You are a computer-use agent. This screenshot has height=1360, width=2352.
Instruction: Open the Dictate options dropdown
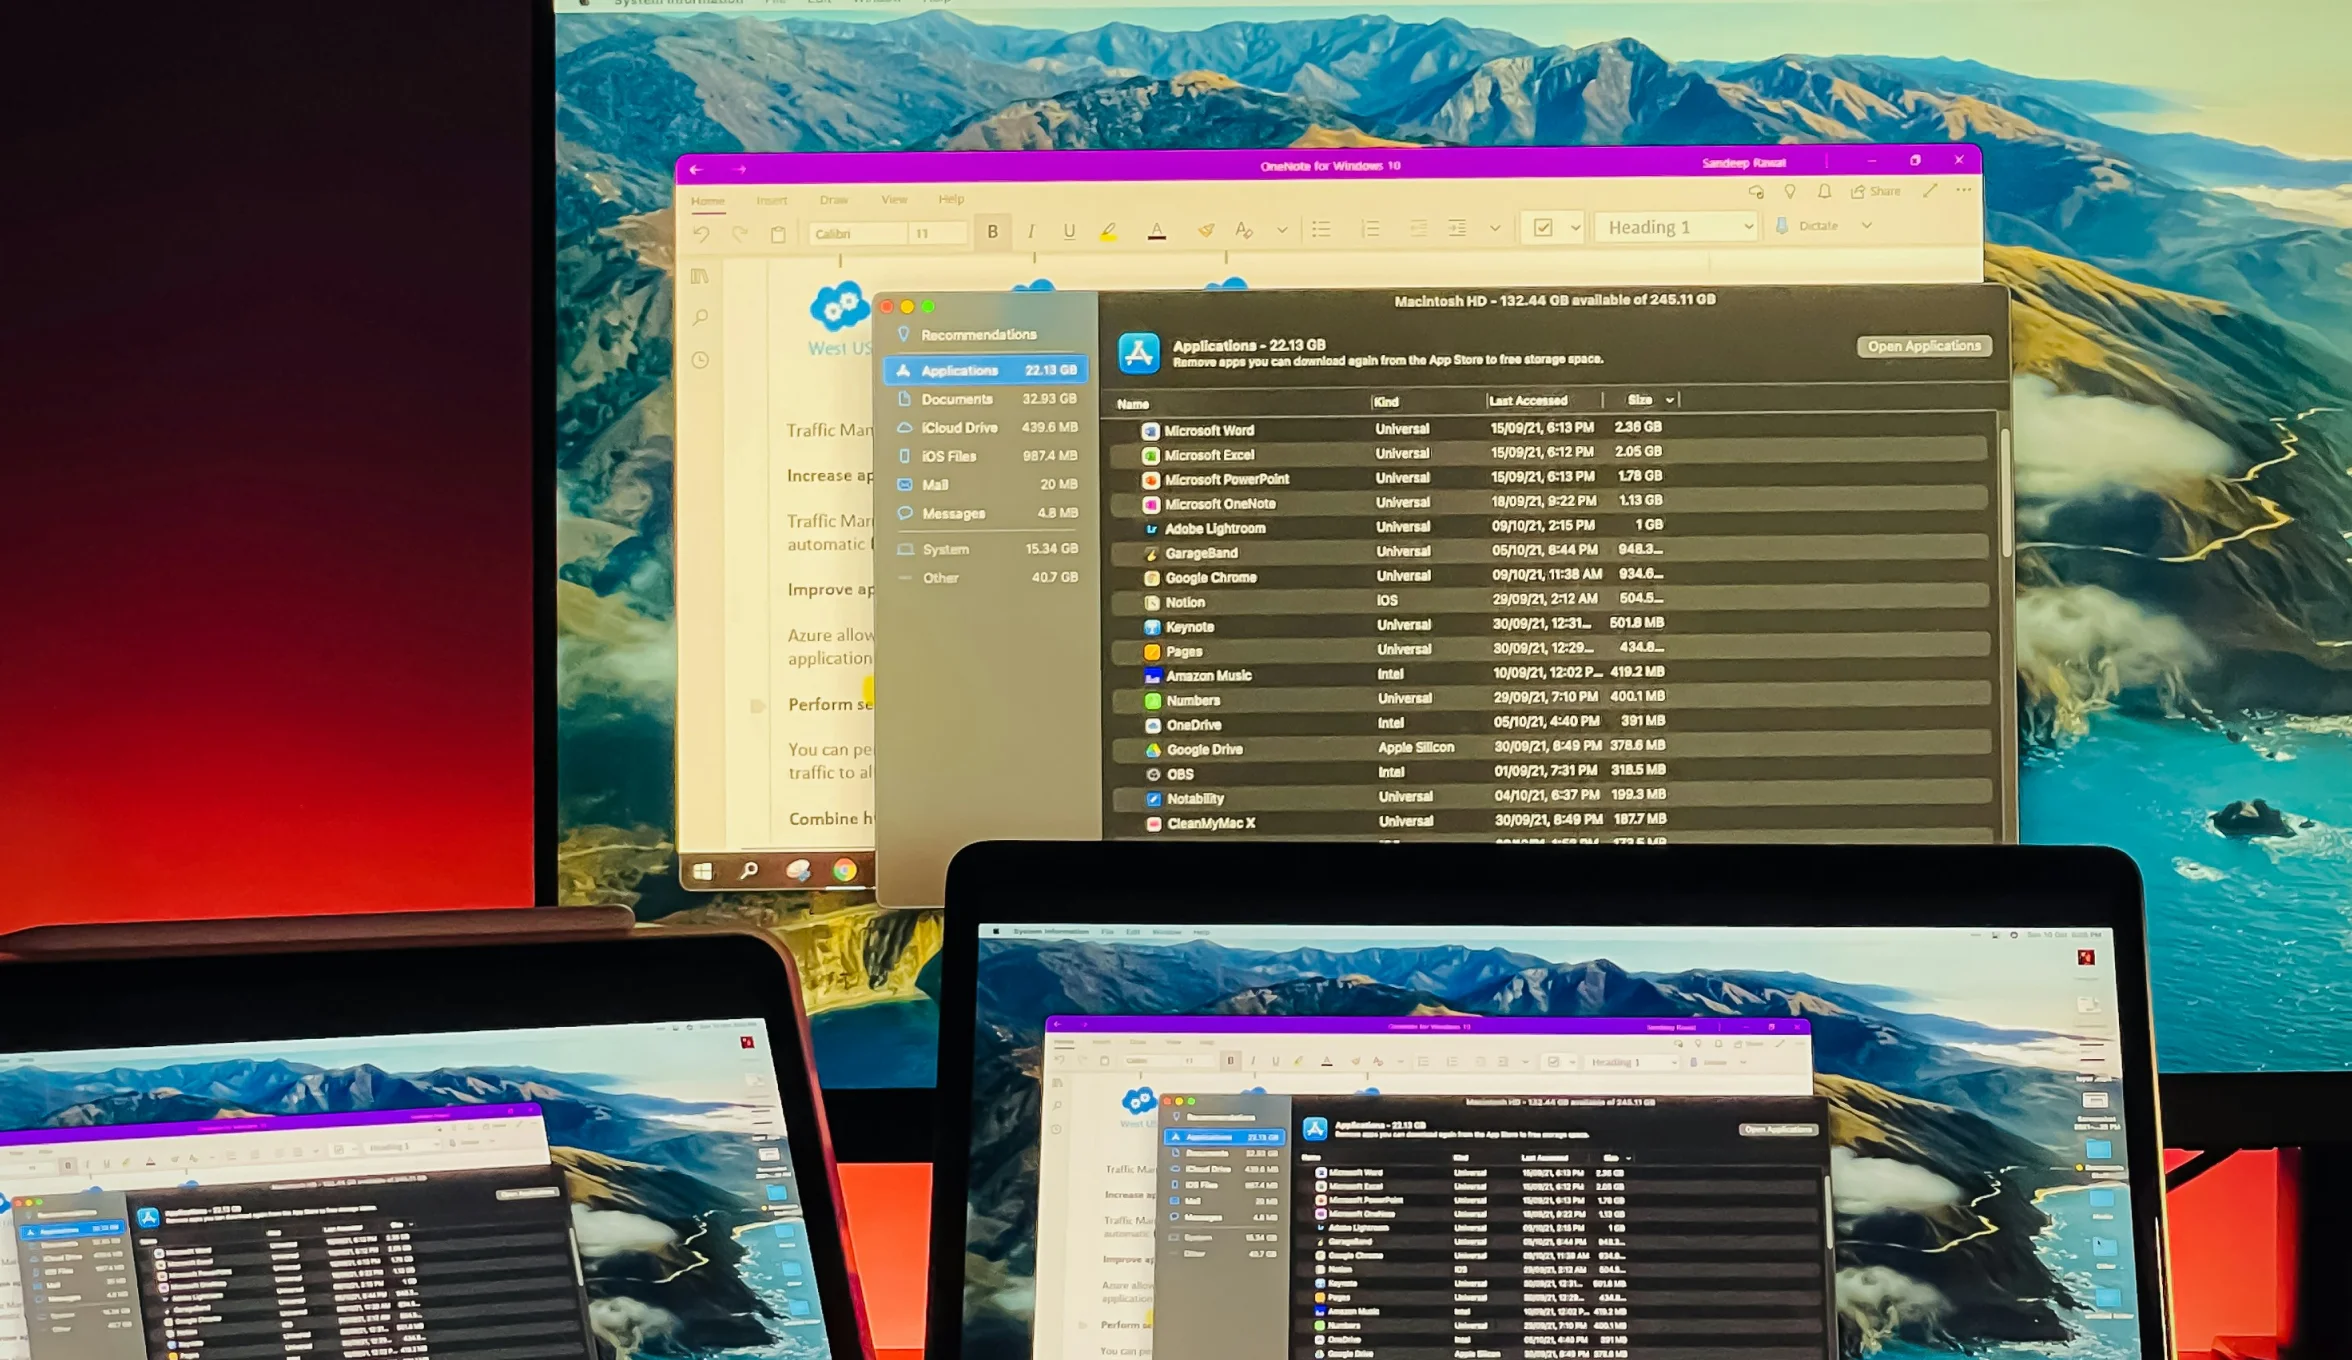click(x=1866, y=226)
